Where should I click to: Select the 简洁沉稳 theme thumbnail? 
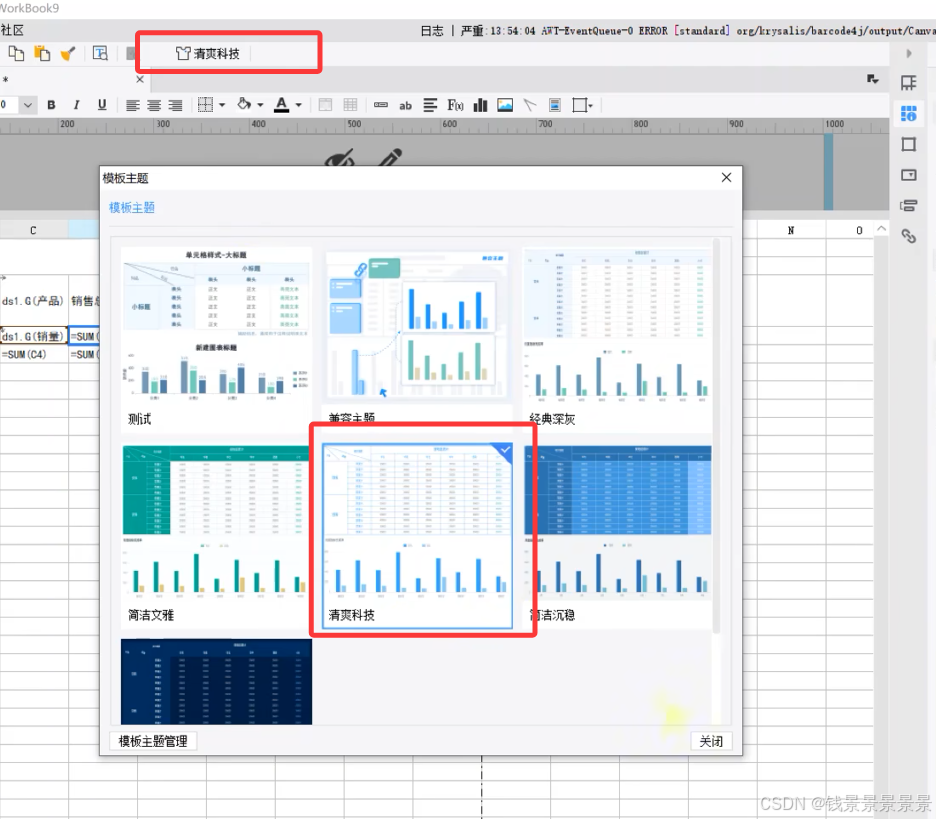pos(617,535)
